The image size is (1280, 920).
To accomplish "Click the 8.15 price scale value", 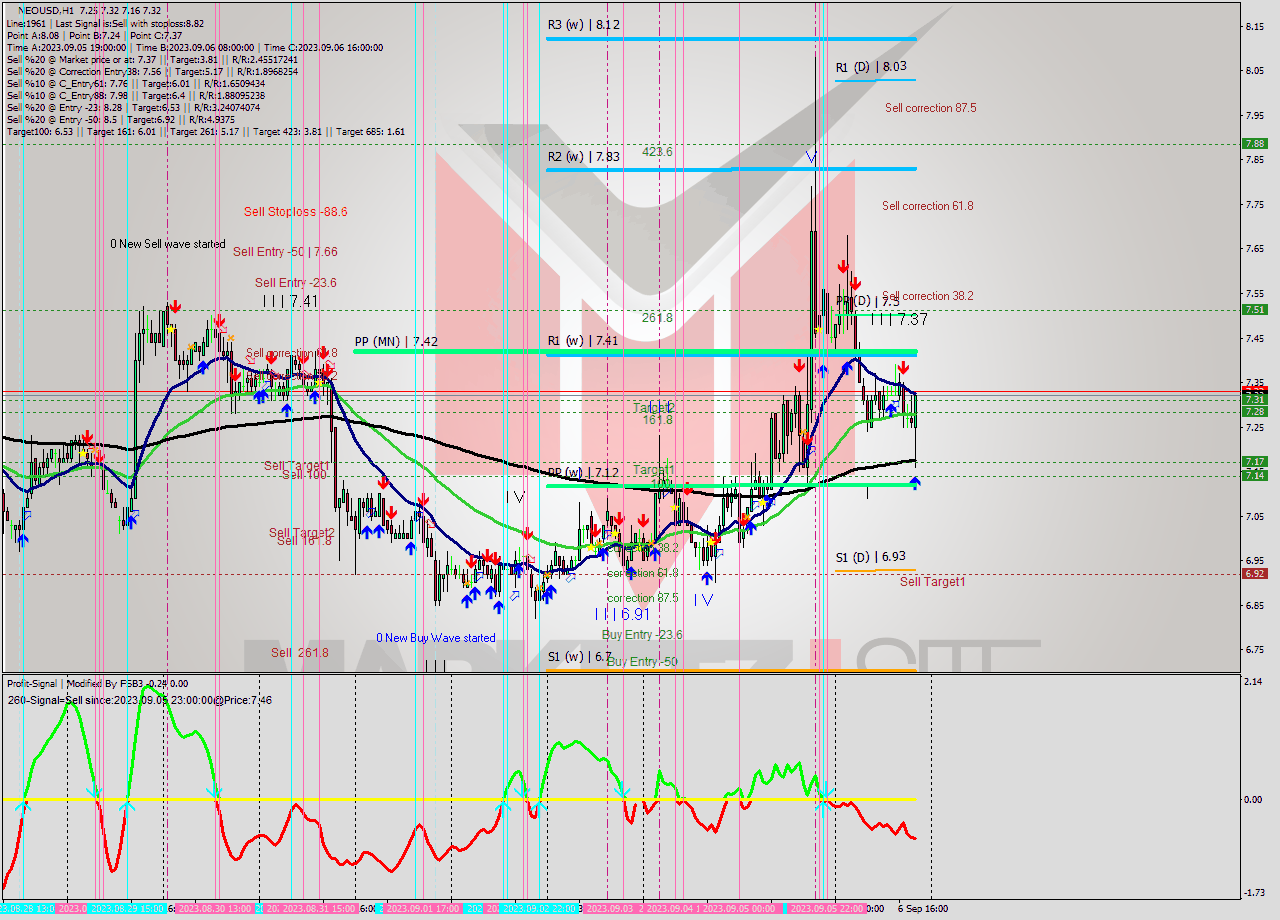I will [1256, 26].
